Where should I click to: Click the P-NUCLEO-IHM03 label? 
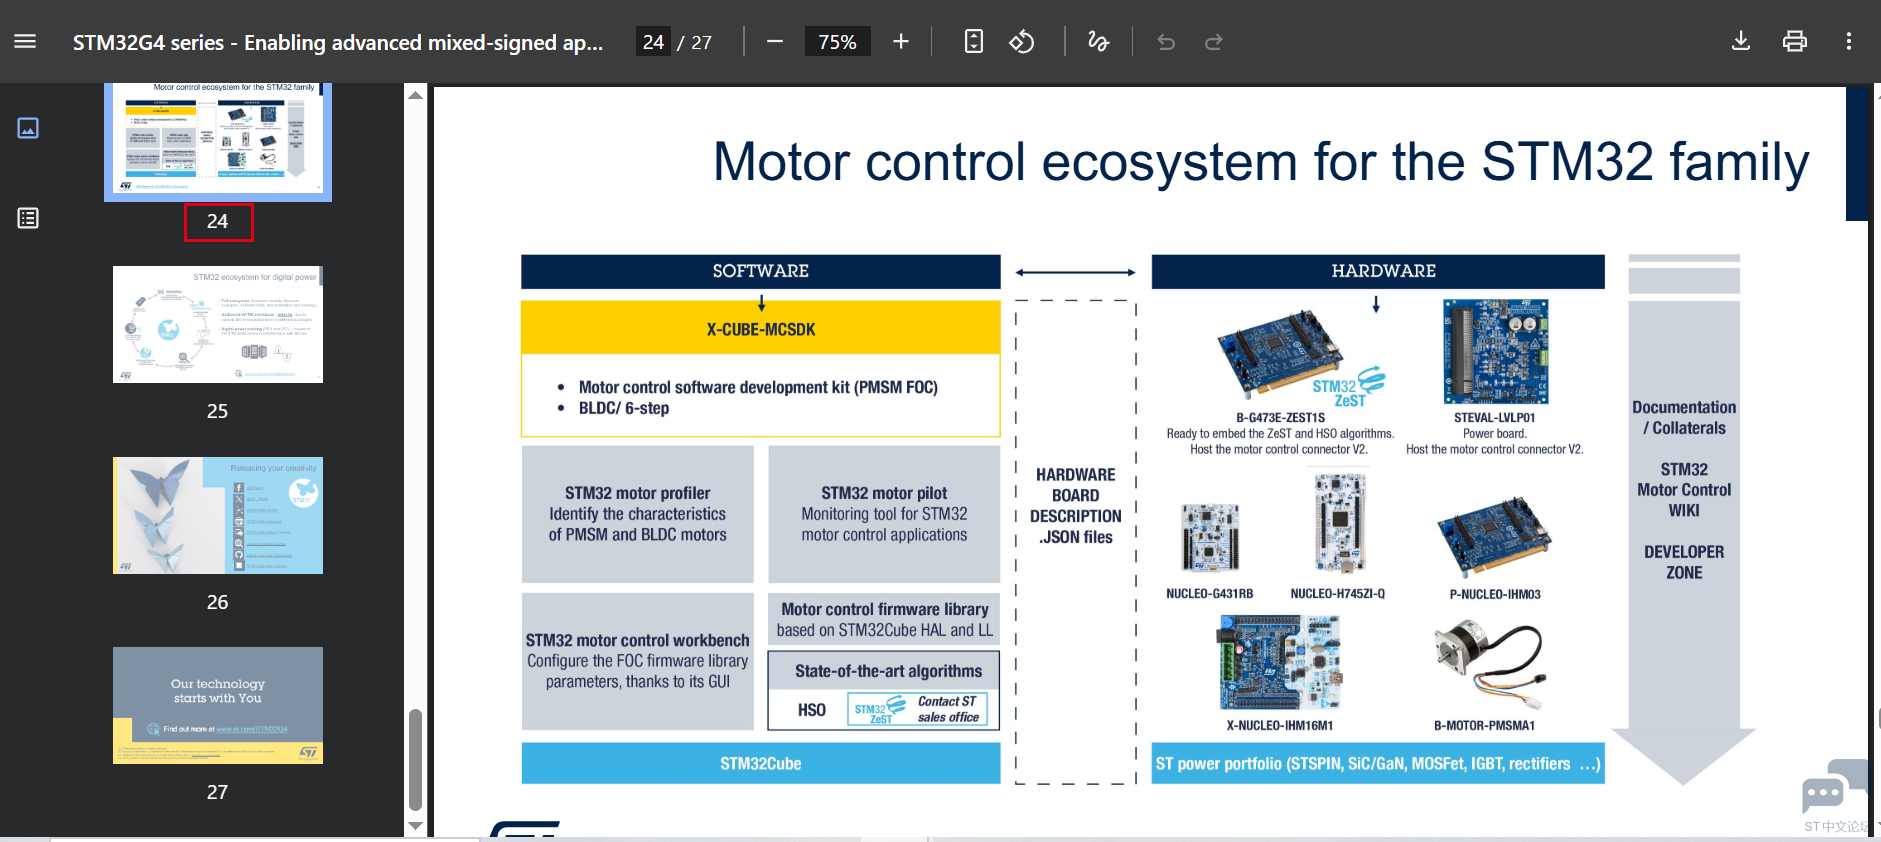click(x=1496, y=594)
